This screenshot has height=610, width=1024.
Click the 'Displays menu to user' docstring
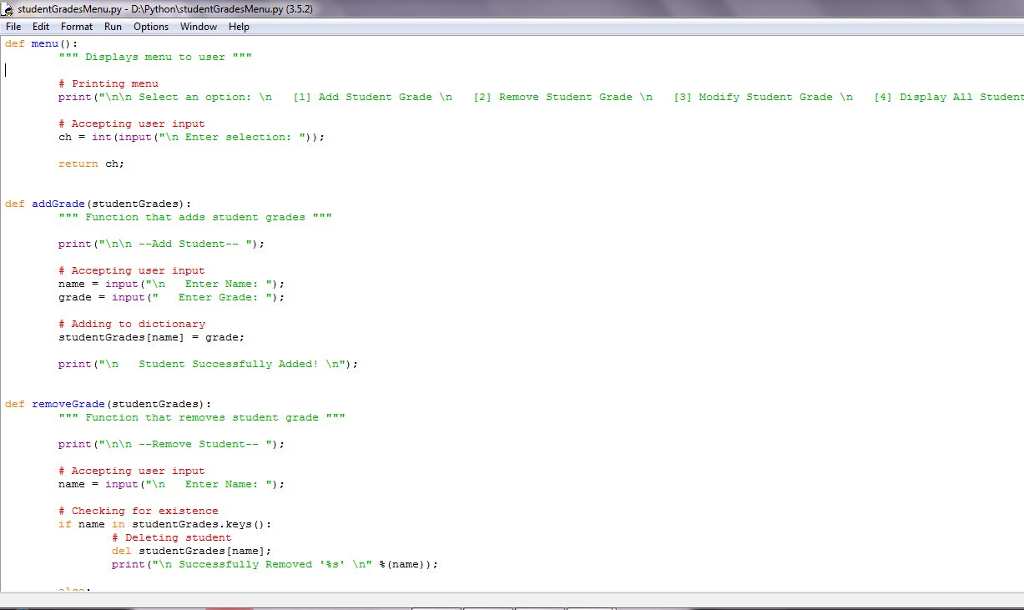point(155,57)
